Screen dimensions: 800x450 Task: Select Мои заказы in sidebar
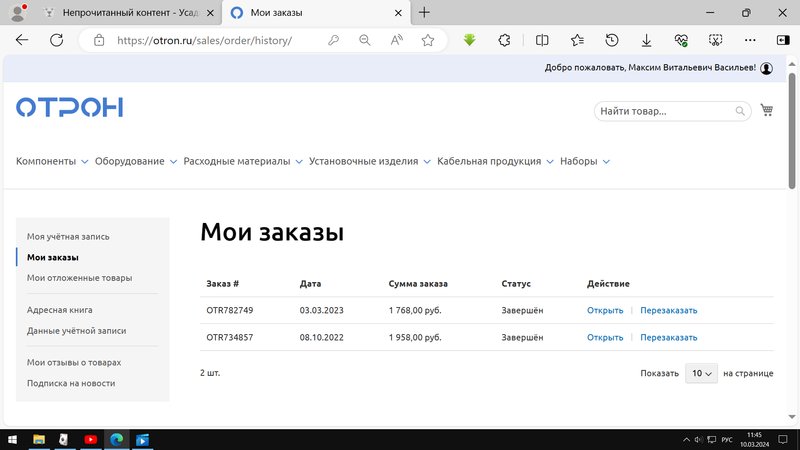click(53, 258)
